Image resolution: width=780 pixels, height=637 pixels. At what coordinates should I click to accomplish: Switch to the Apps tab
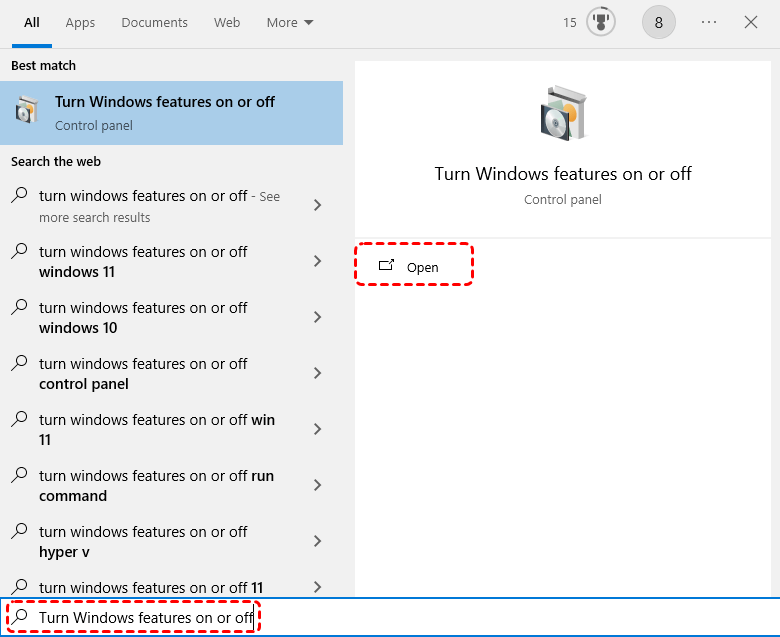click(80, 23)
